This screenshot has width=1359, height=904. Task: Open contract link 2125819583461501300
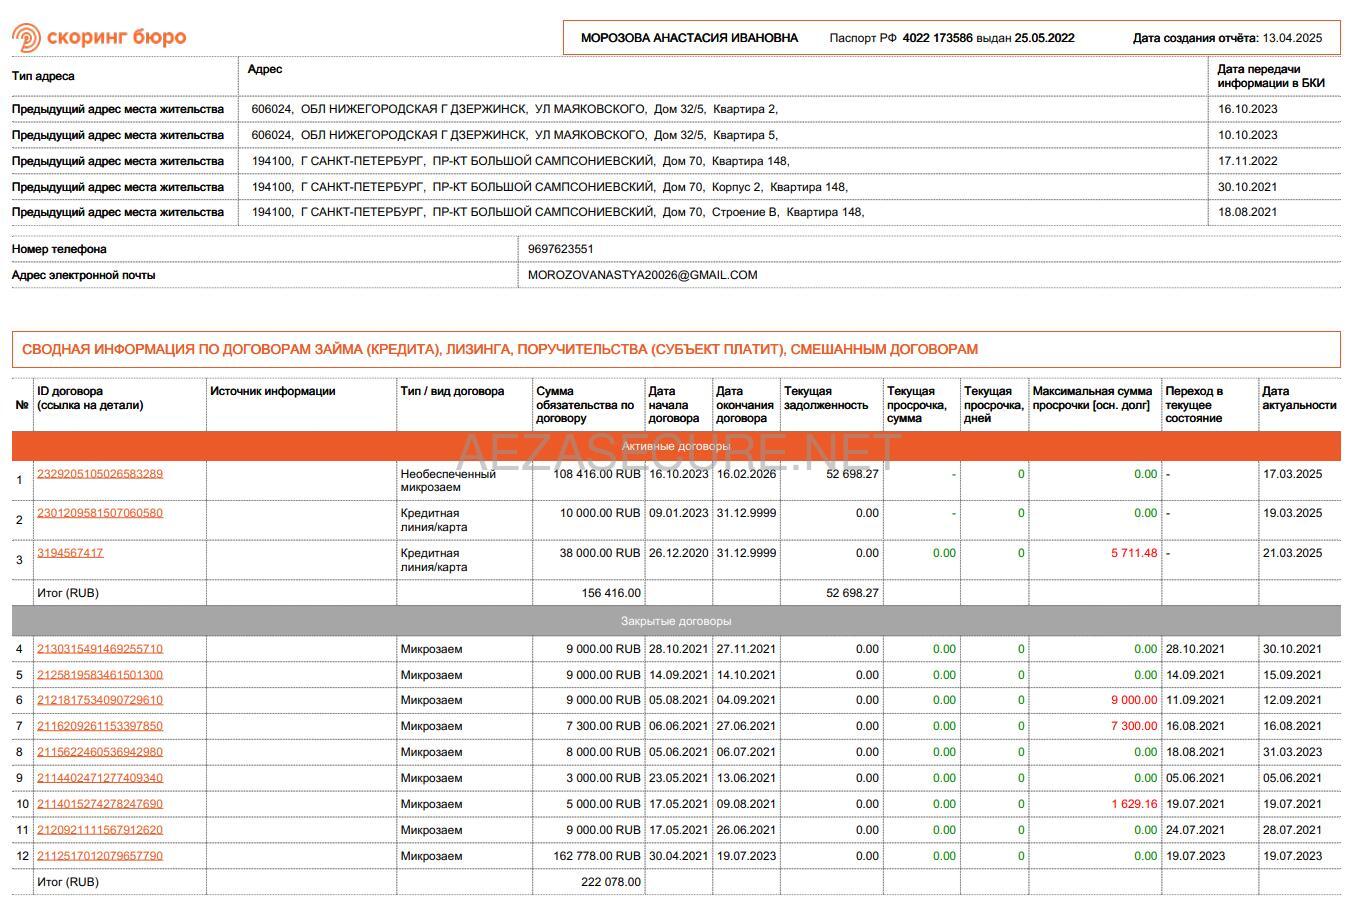(100, 675)
